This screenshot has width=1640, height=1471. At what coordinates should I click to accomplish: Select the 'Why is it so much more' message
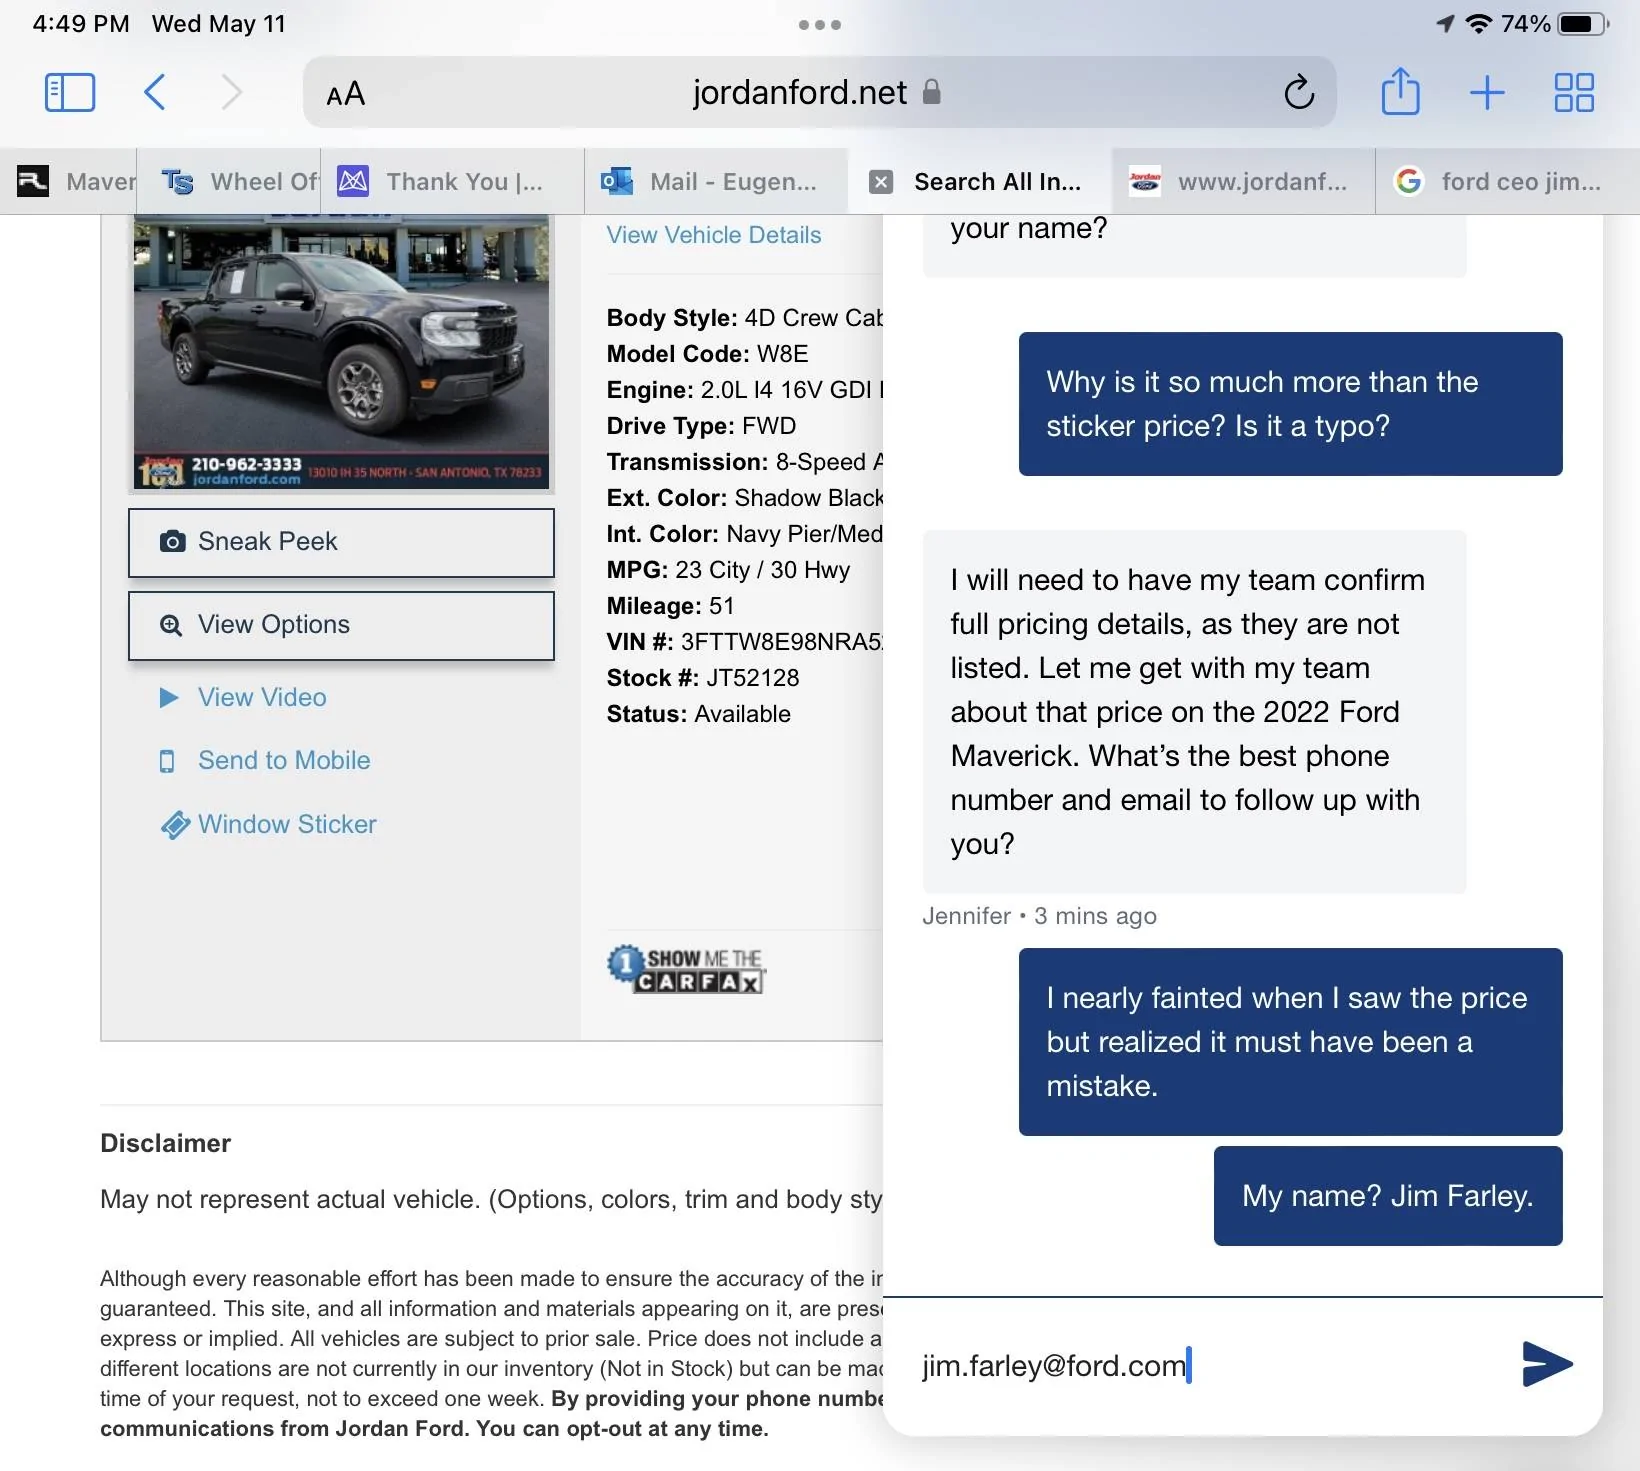[1290, 404]
